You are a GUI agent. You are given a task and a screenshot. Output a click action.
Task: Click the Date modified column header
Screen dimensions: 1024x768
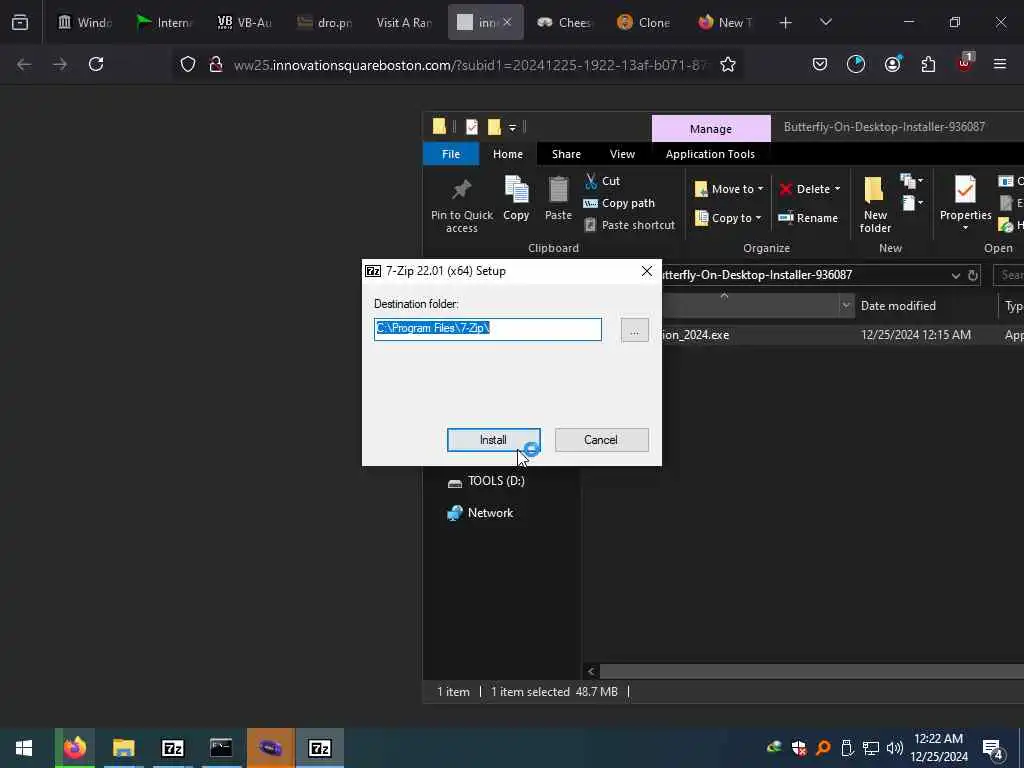click(898, 306)
